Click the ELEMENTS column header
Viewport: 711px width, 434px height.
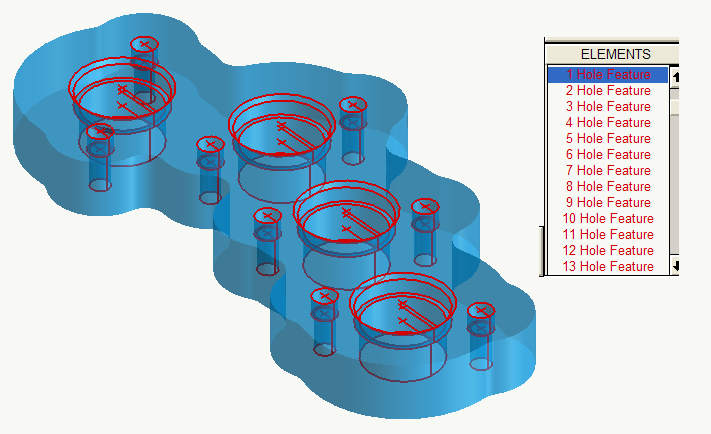coord(613,54)
